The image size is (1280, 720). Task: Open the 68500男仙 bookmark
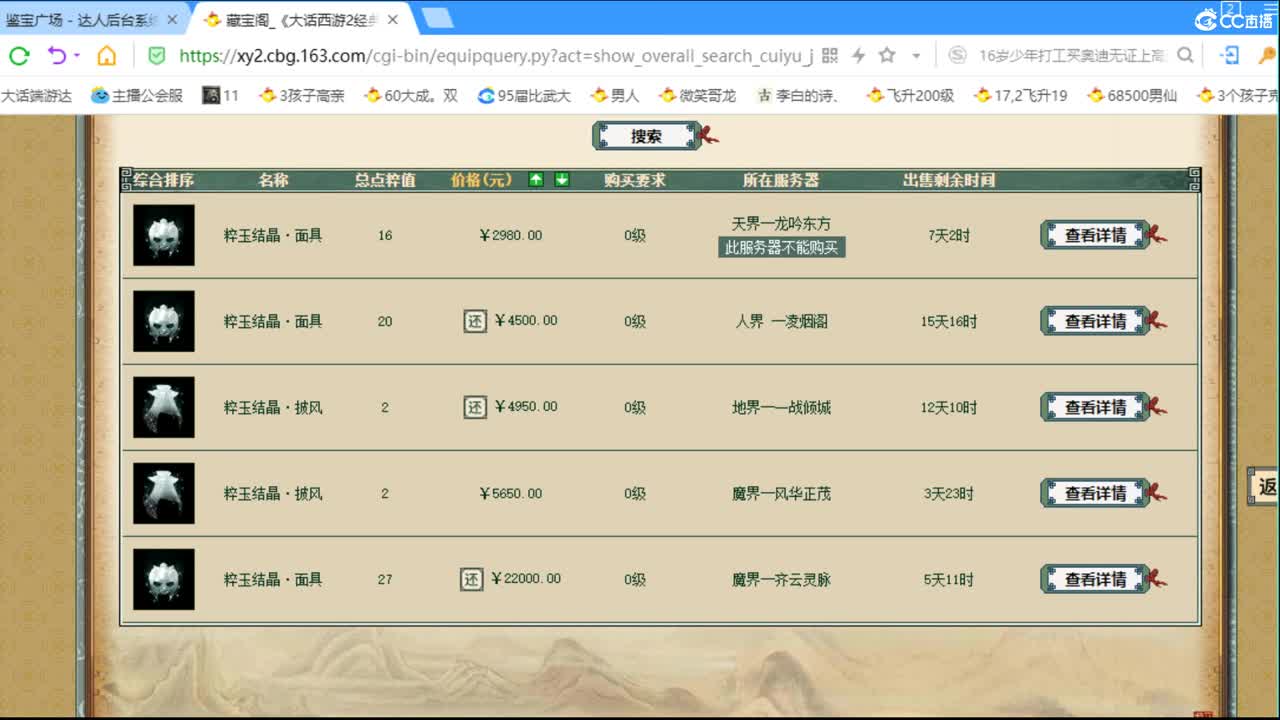pyautogui.click(x=1132, y=96)
